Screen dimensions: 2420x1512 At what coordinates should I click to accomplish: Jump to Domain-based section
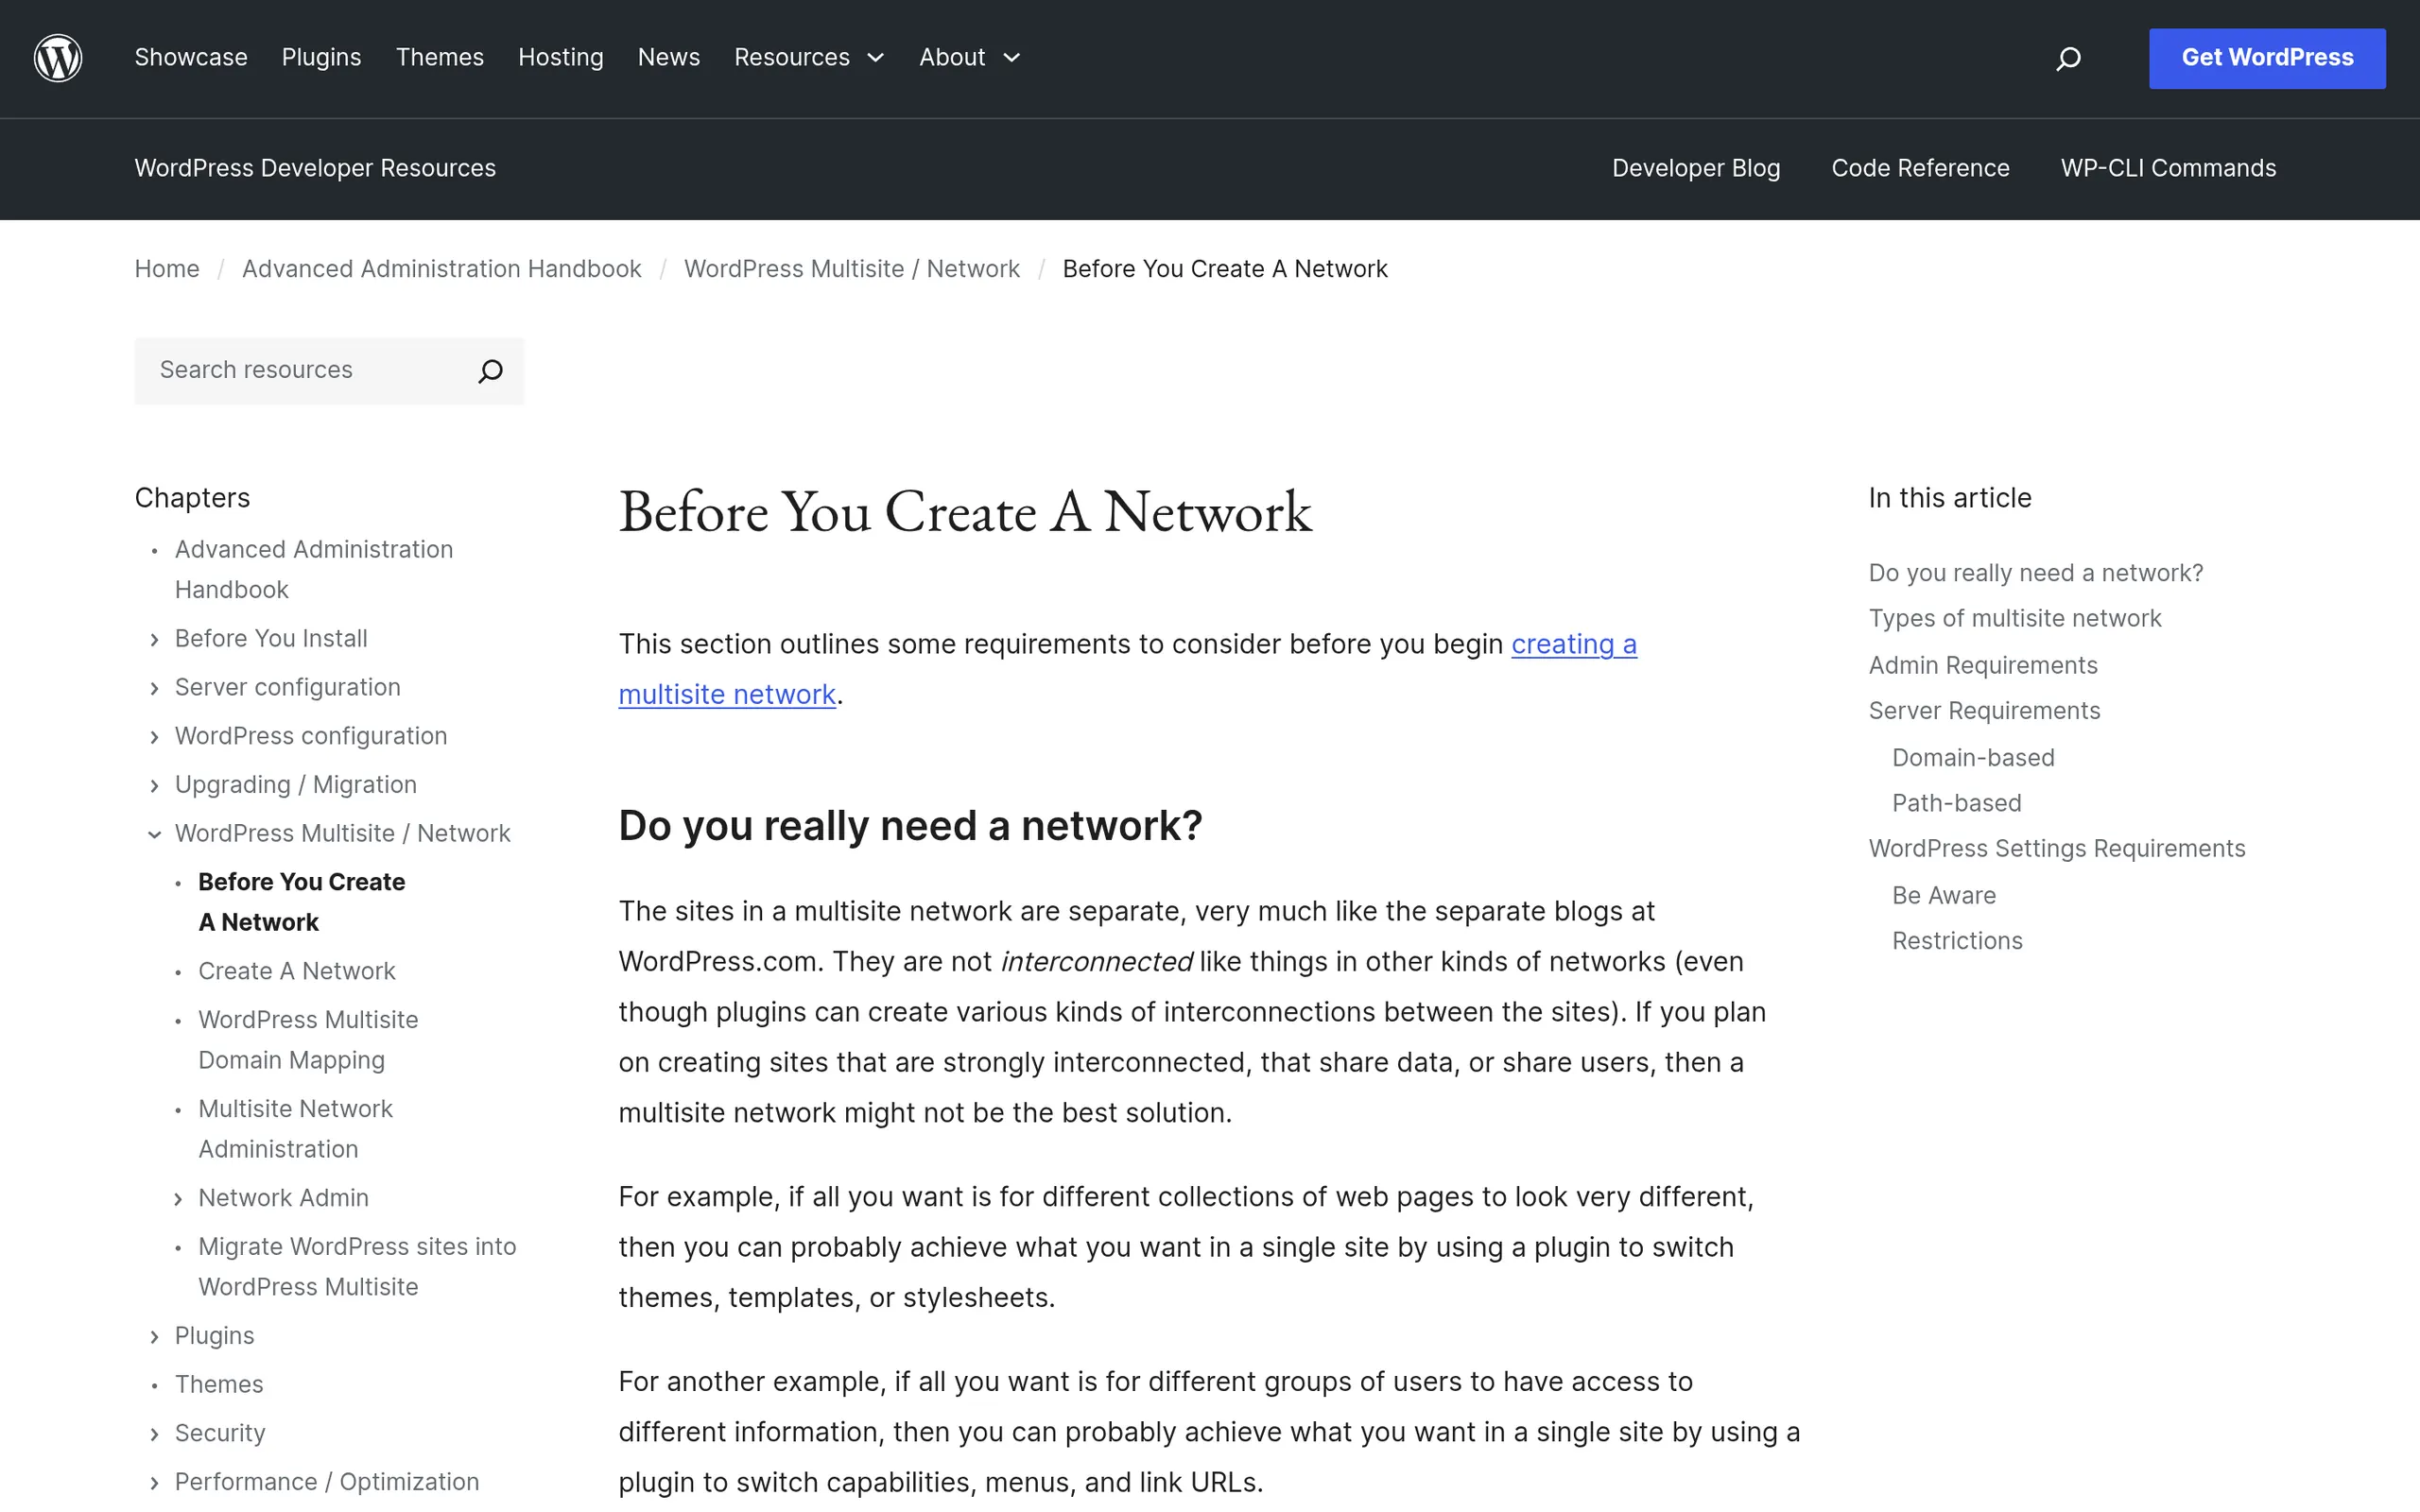tap(1973, 758)
